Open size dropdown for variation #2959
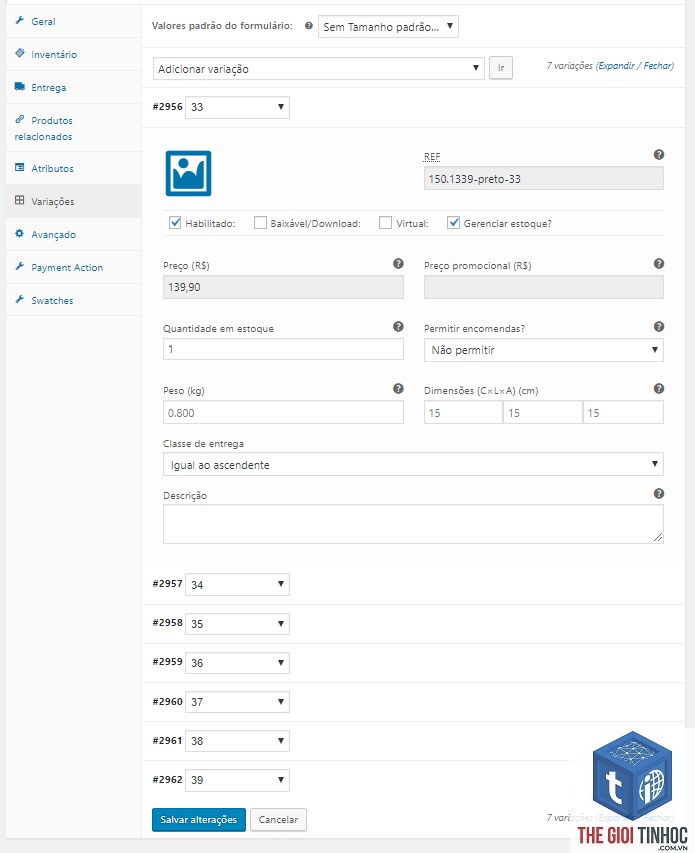Screen dimensions: 695x853 coord(237,663)
